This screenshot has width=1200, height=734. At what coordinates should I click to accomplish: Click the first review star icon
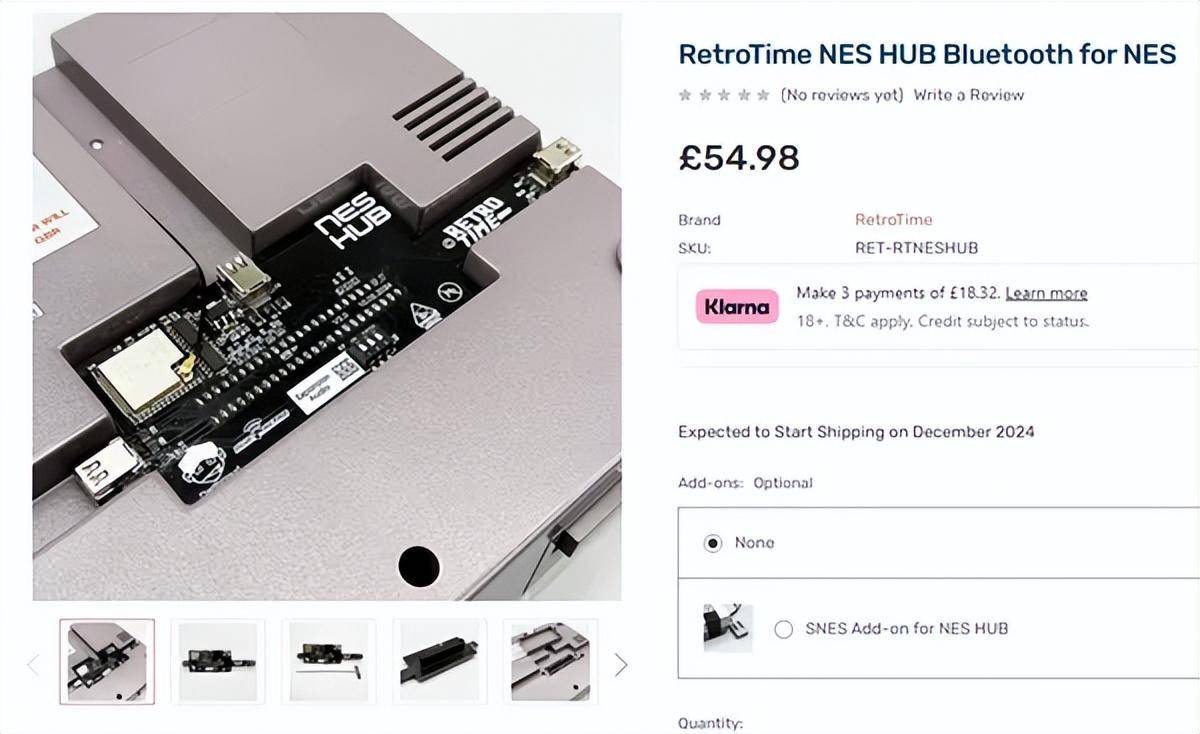pos(685,95)
